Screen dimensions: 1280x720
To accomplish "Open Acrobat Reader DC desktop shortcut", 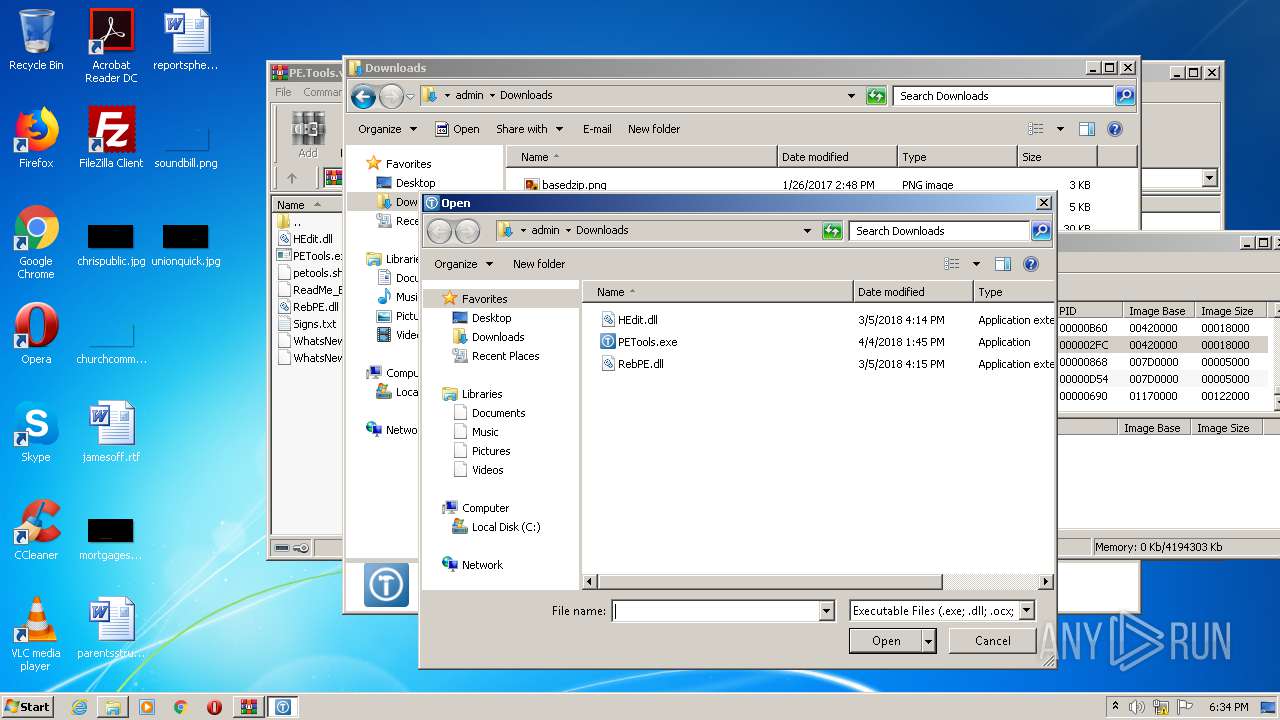I will click(111, 46).
